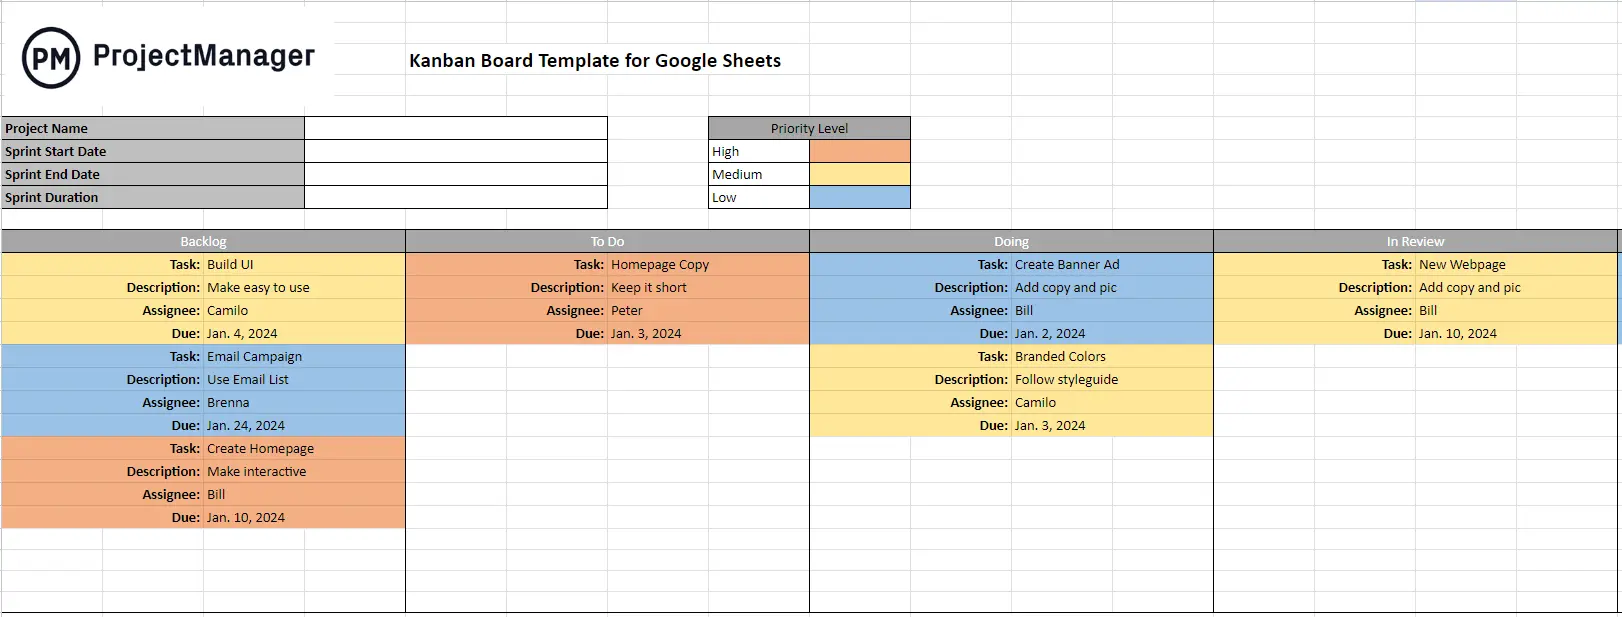Viewport: 1622px width, 617px height.
Task: Click the Priority Level header cell
Action: click(x=809, y=128)
